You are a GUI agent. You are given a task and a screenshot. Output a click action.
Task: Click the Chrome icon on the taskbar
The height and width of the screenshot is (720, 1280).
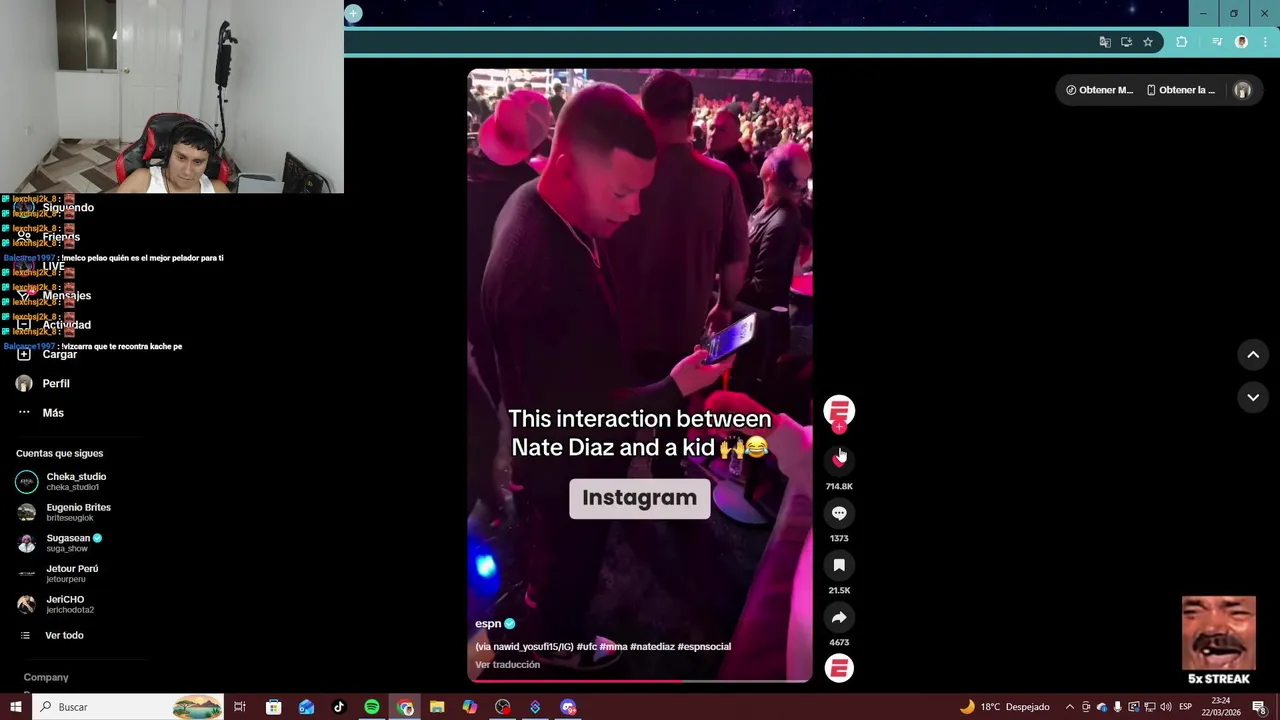tap(405, 707)
